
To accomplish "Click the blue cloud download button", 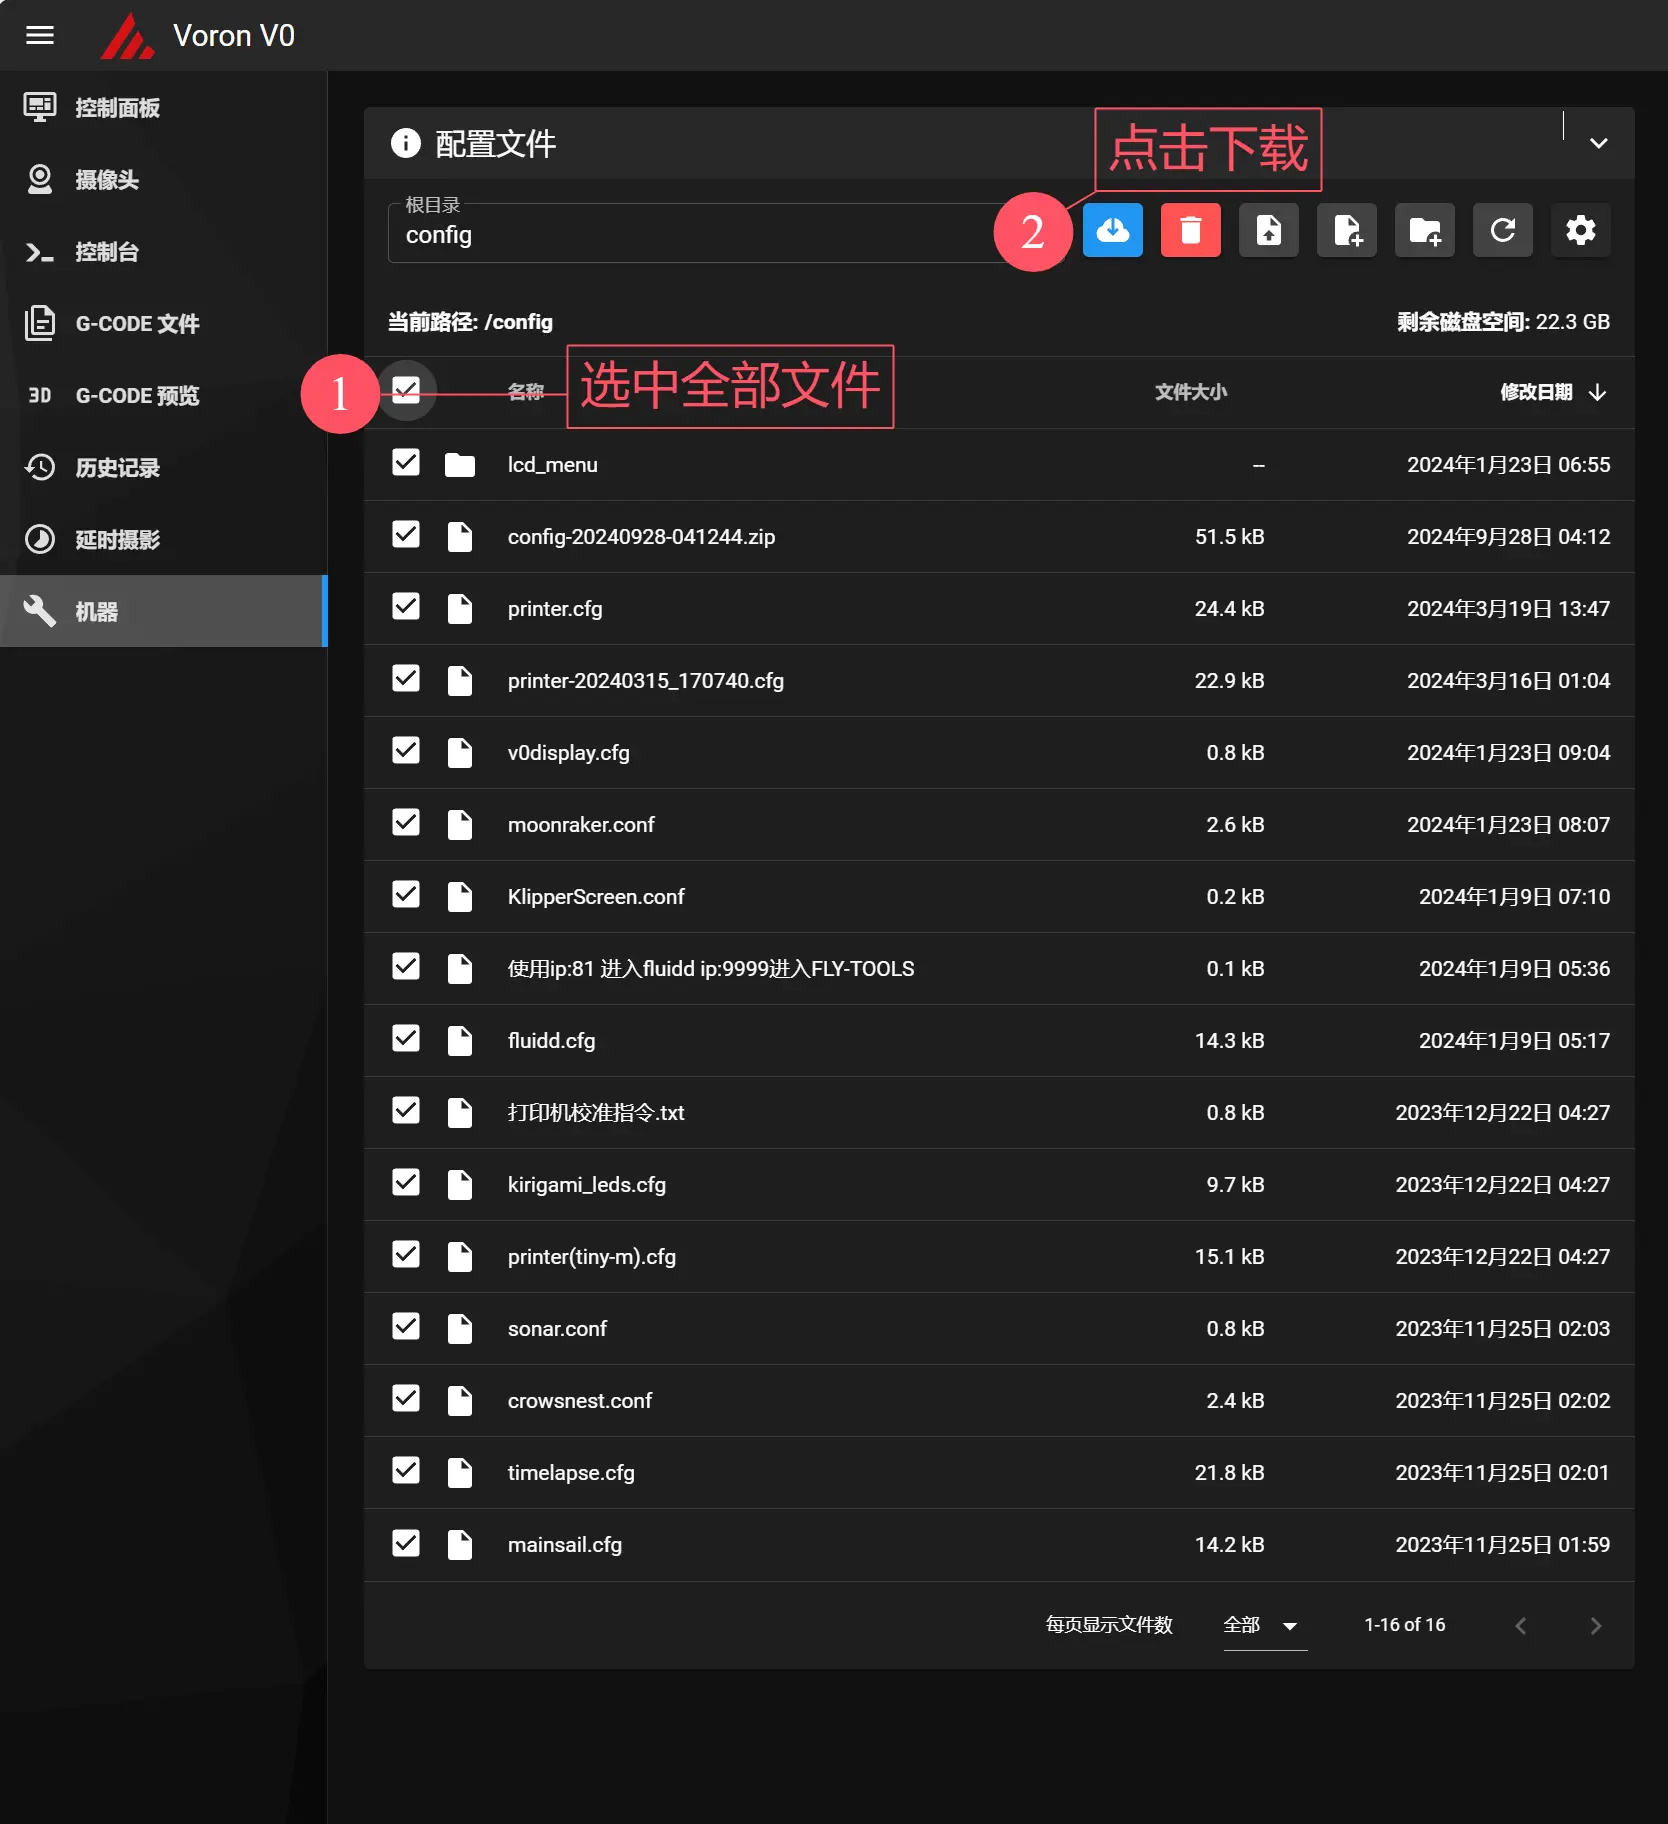I will 1112,231.
